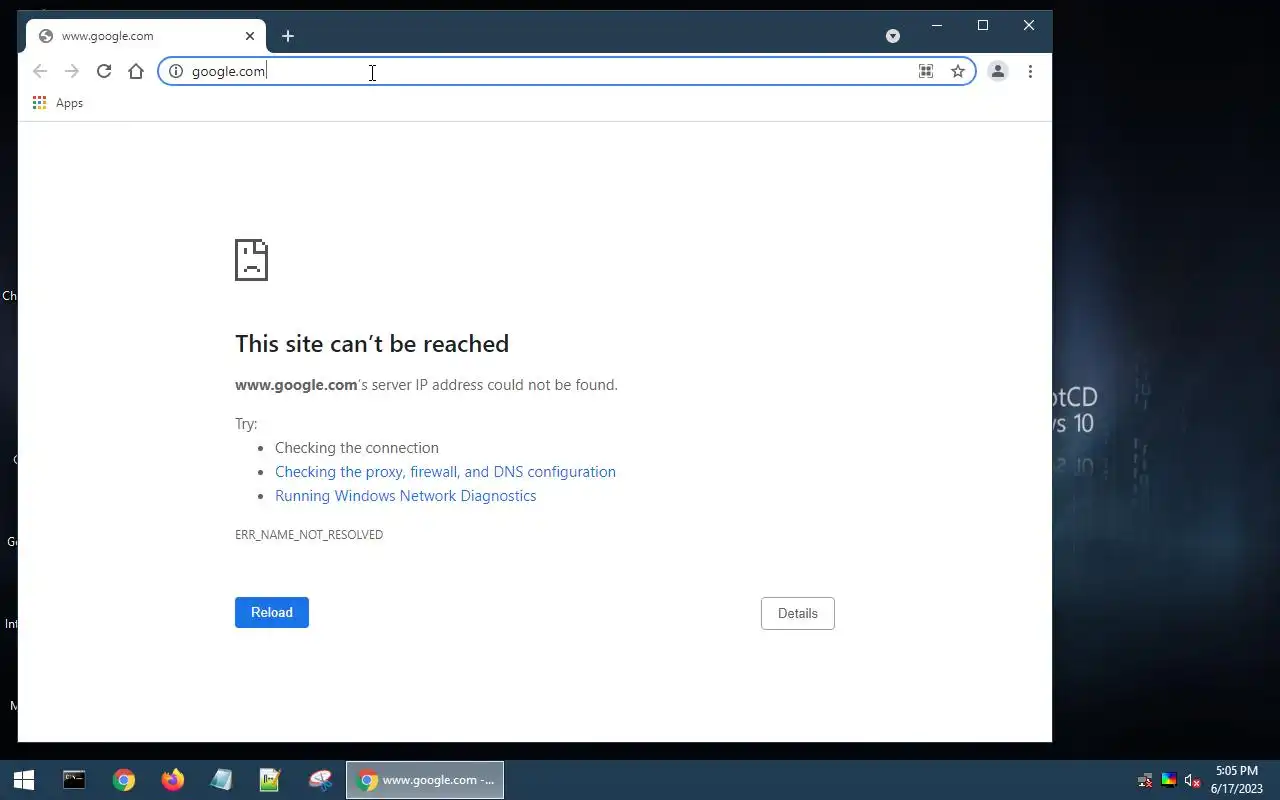Open Command Prompt from taskbar
Image resolution: width=1280 pixels, height=800 pixels.
click(74, 780)
